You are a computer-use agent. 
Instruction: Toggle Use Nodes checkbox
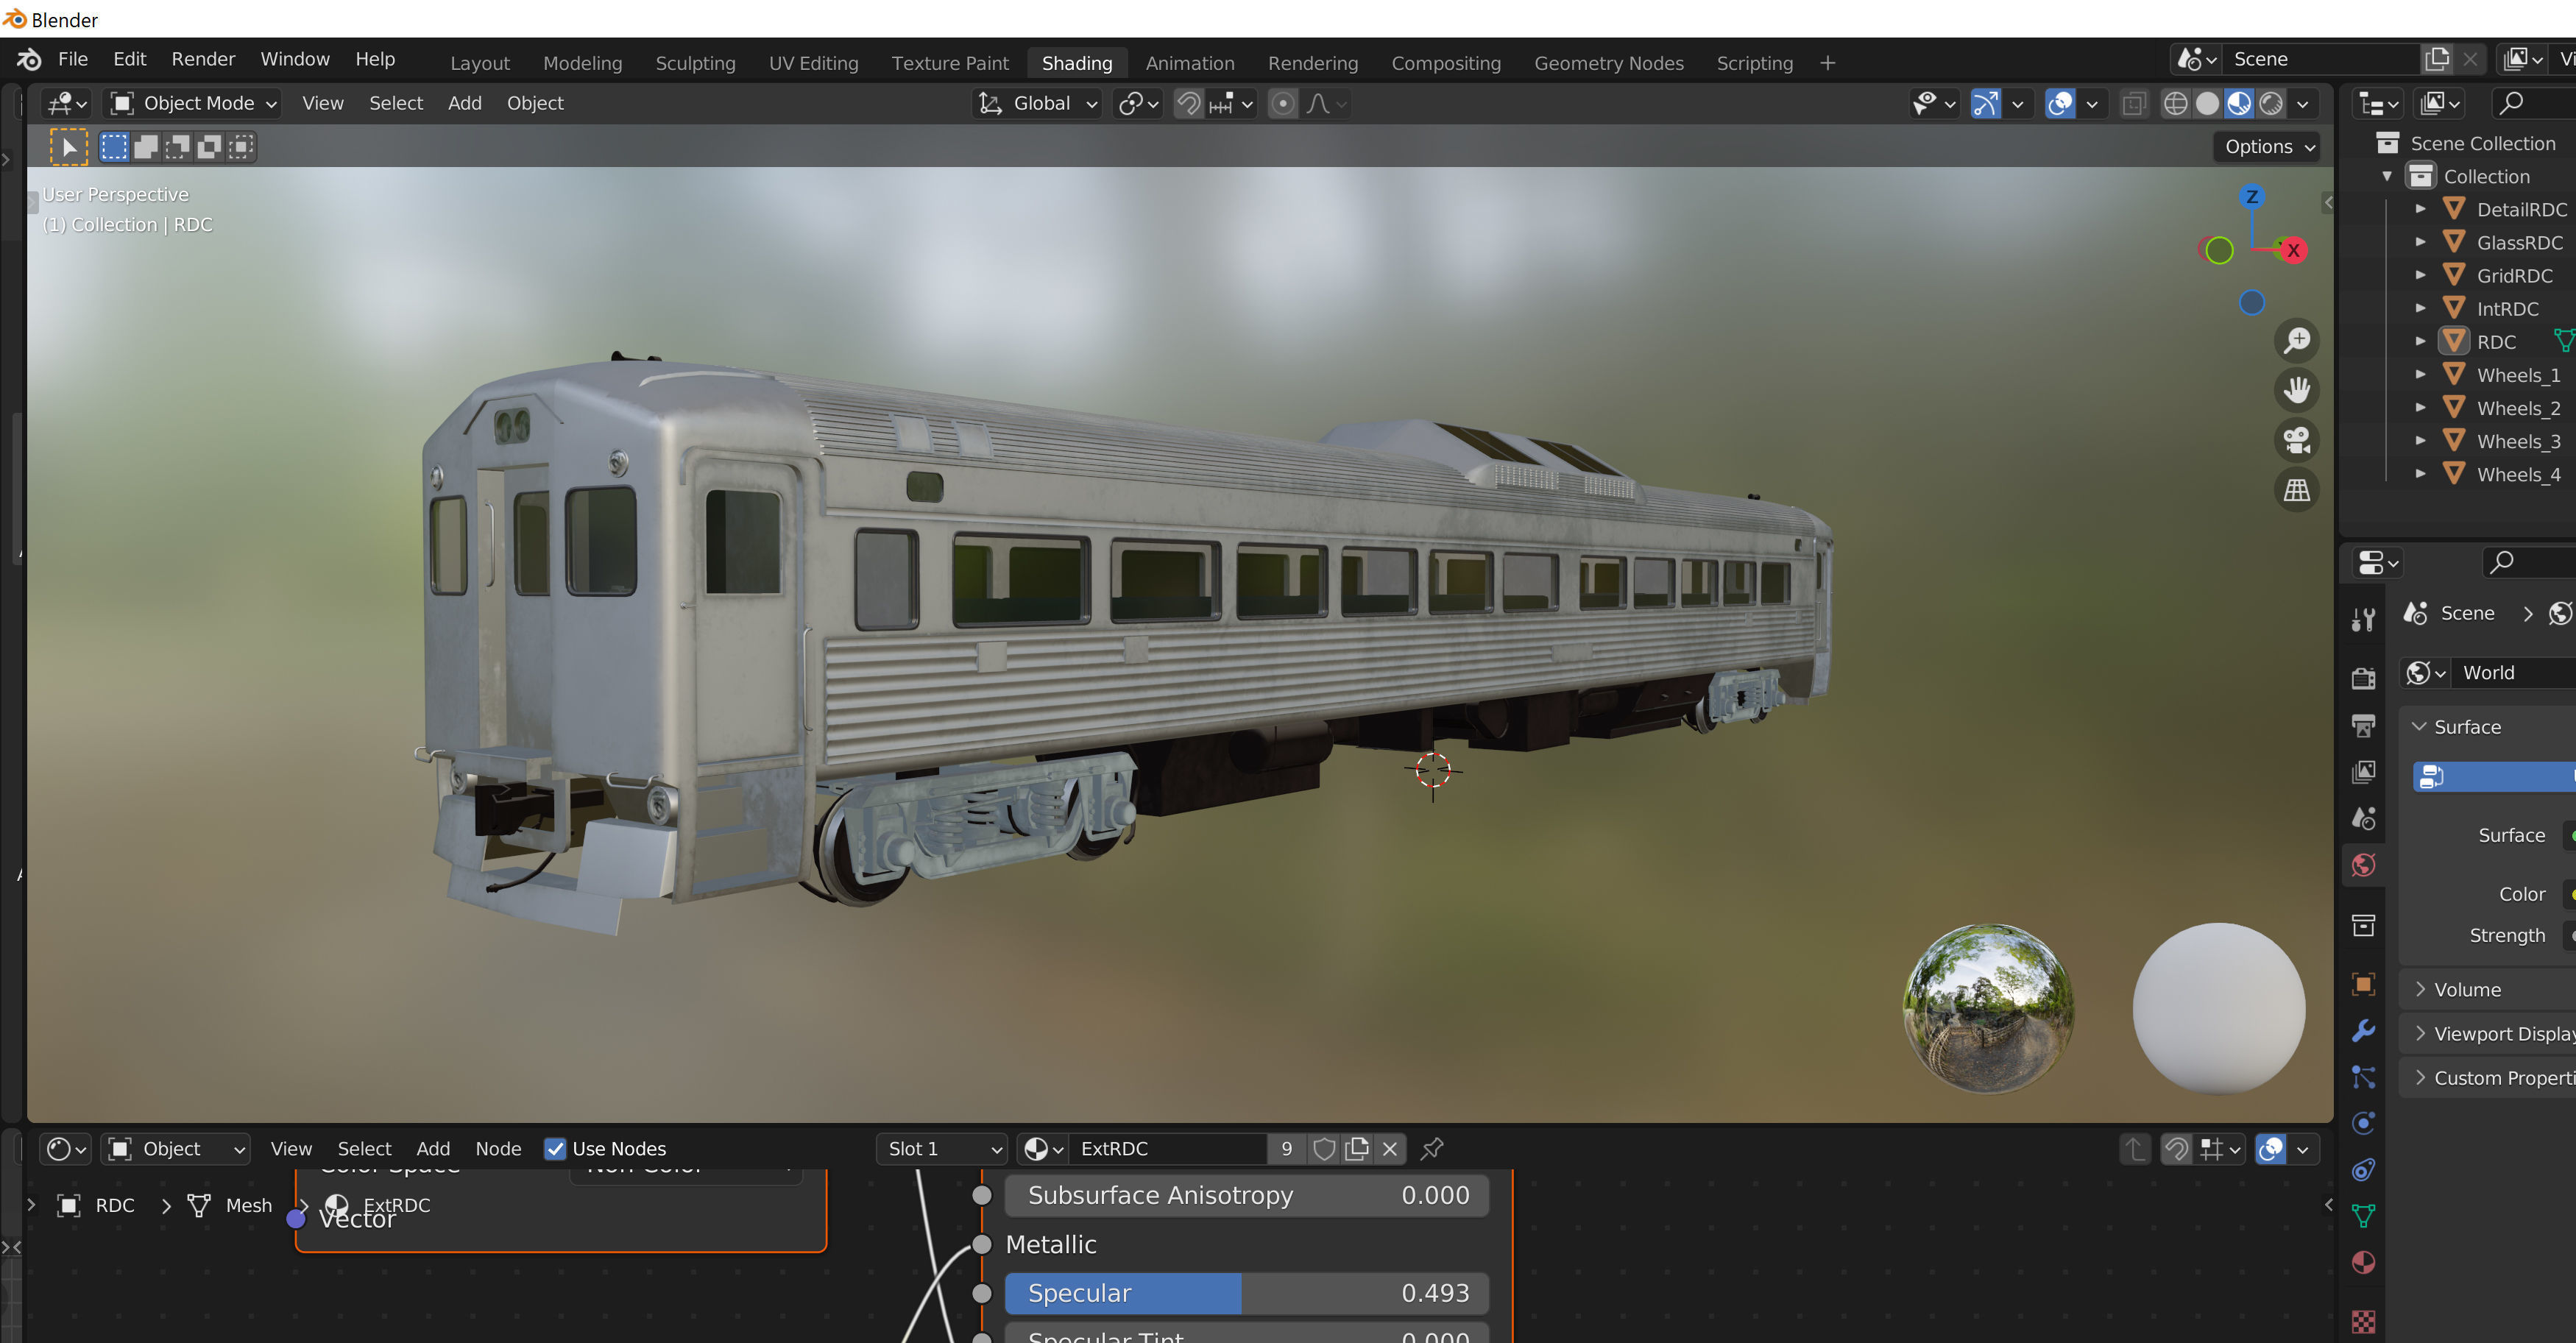555,1149
